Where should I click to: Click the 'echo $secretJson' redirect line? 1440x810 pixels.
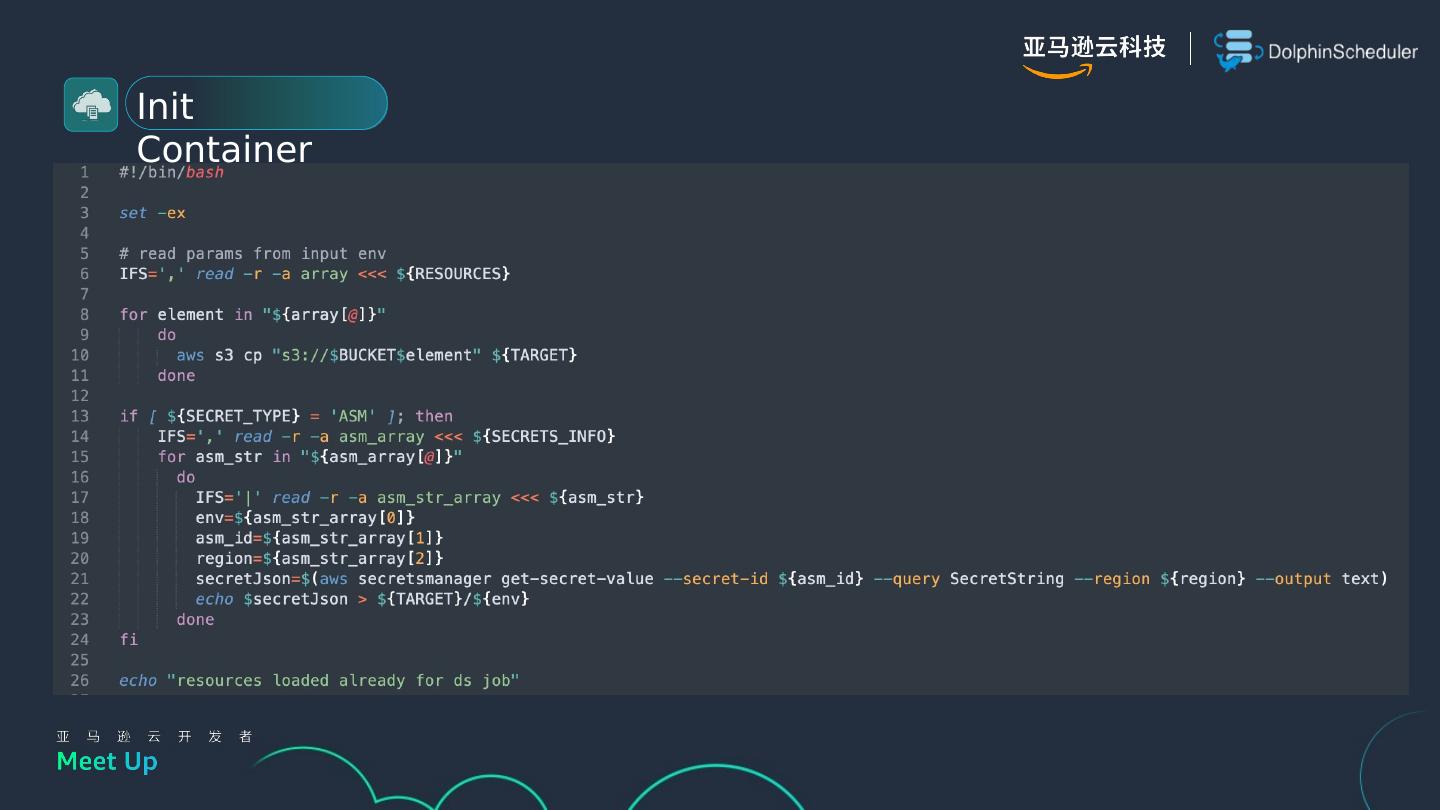(x=362, y=599)
